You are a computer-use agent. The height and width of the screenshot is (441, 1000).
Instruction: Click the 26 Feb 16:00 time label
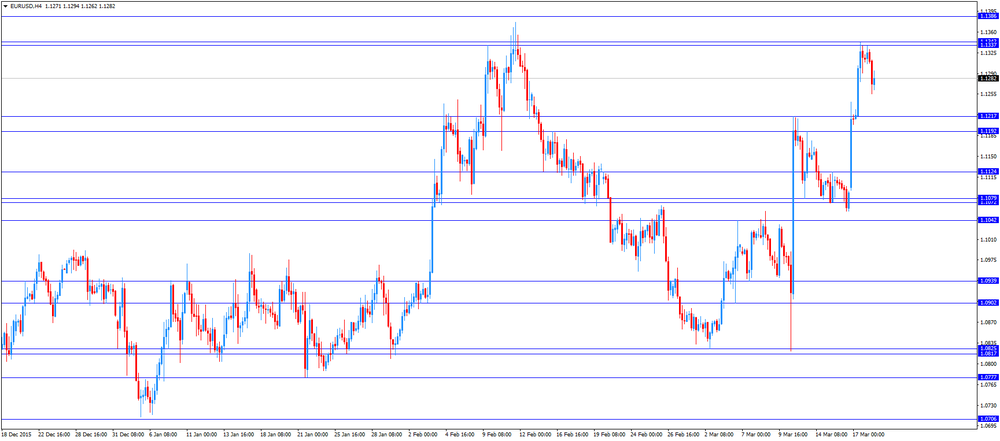coord(682,435)
